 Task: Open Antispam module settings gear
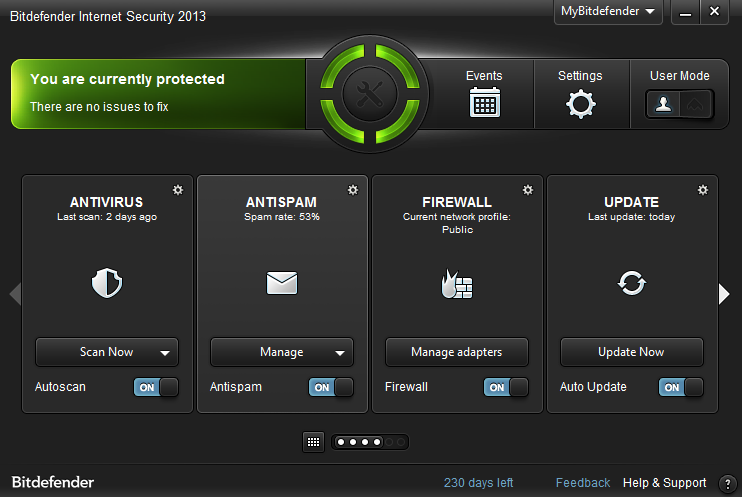[x=353, y=190]
